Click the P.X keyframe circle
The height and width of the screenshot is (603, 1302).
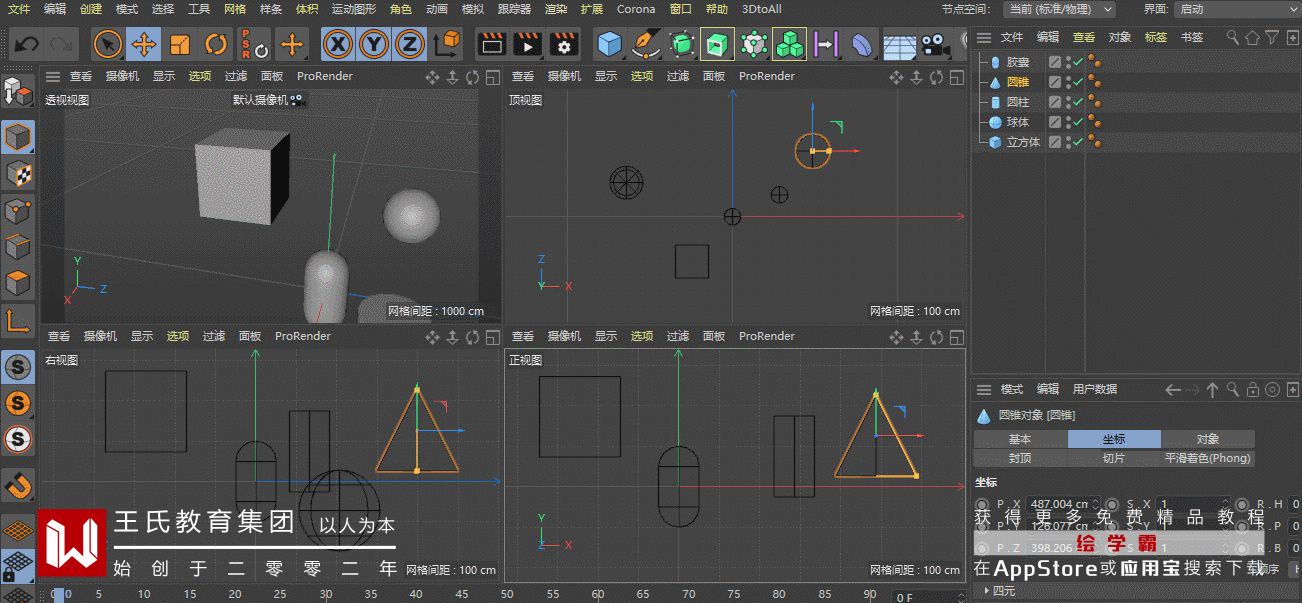click(982, 505)
